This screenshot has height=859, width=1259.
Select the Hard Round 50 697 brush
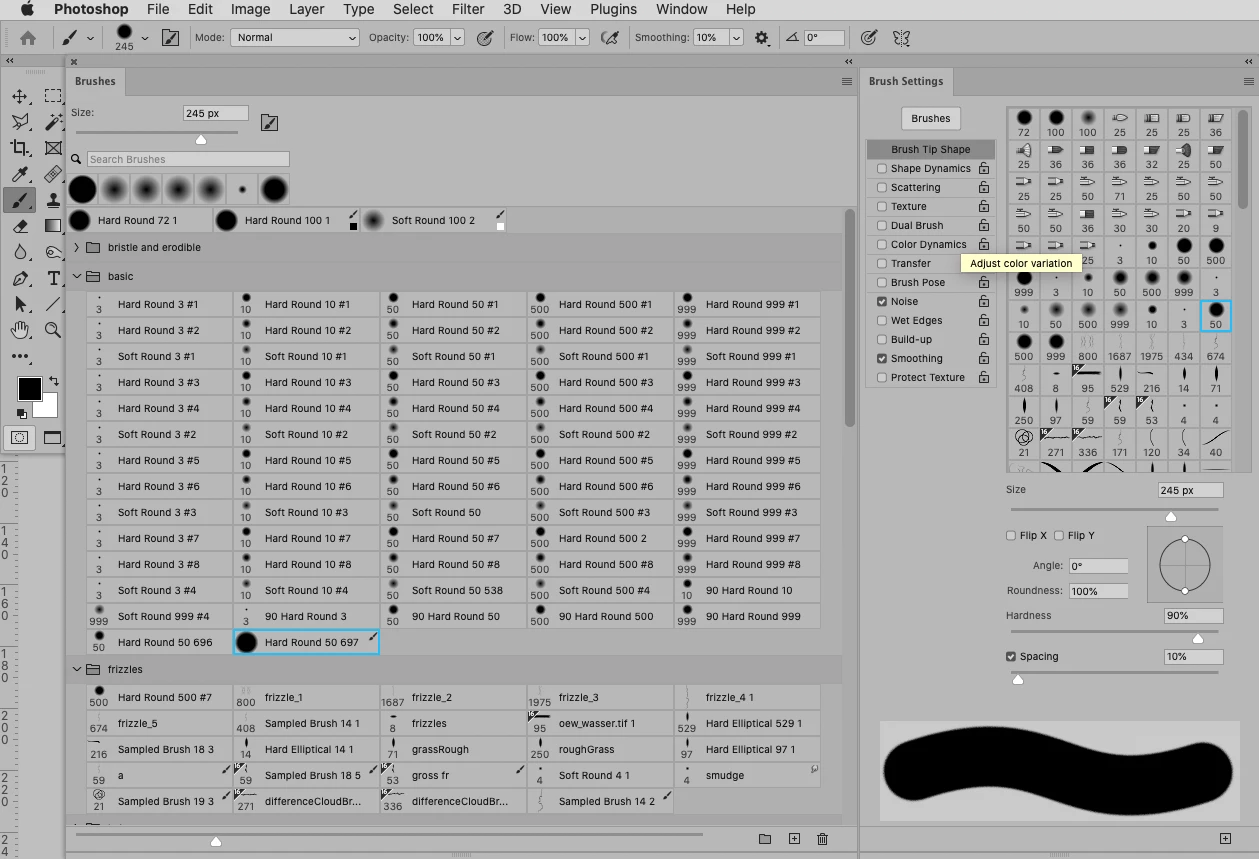tap(306, 643)
